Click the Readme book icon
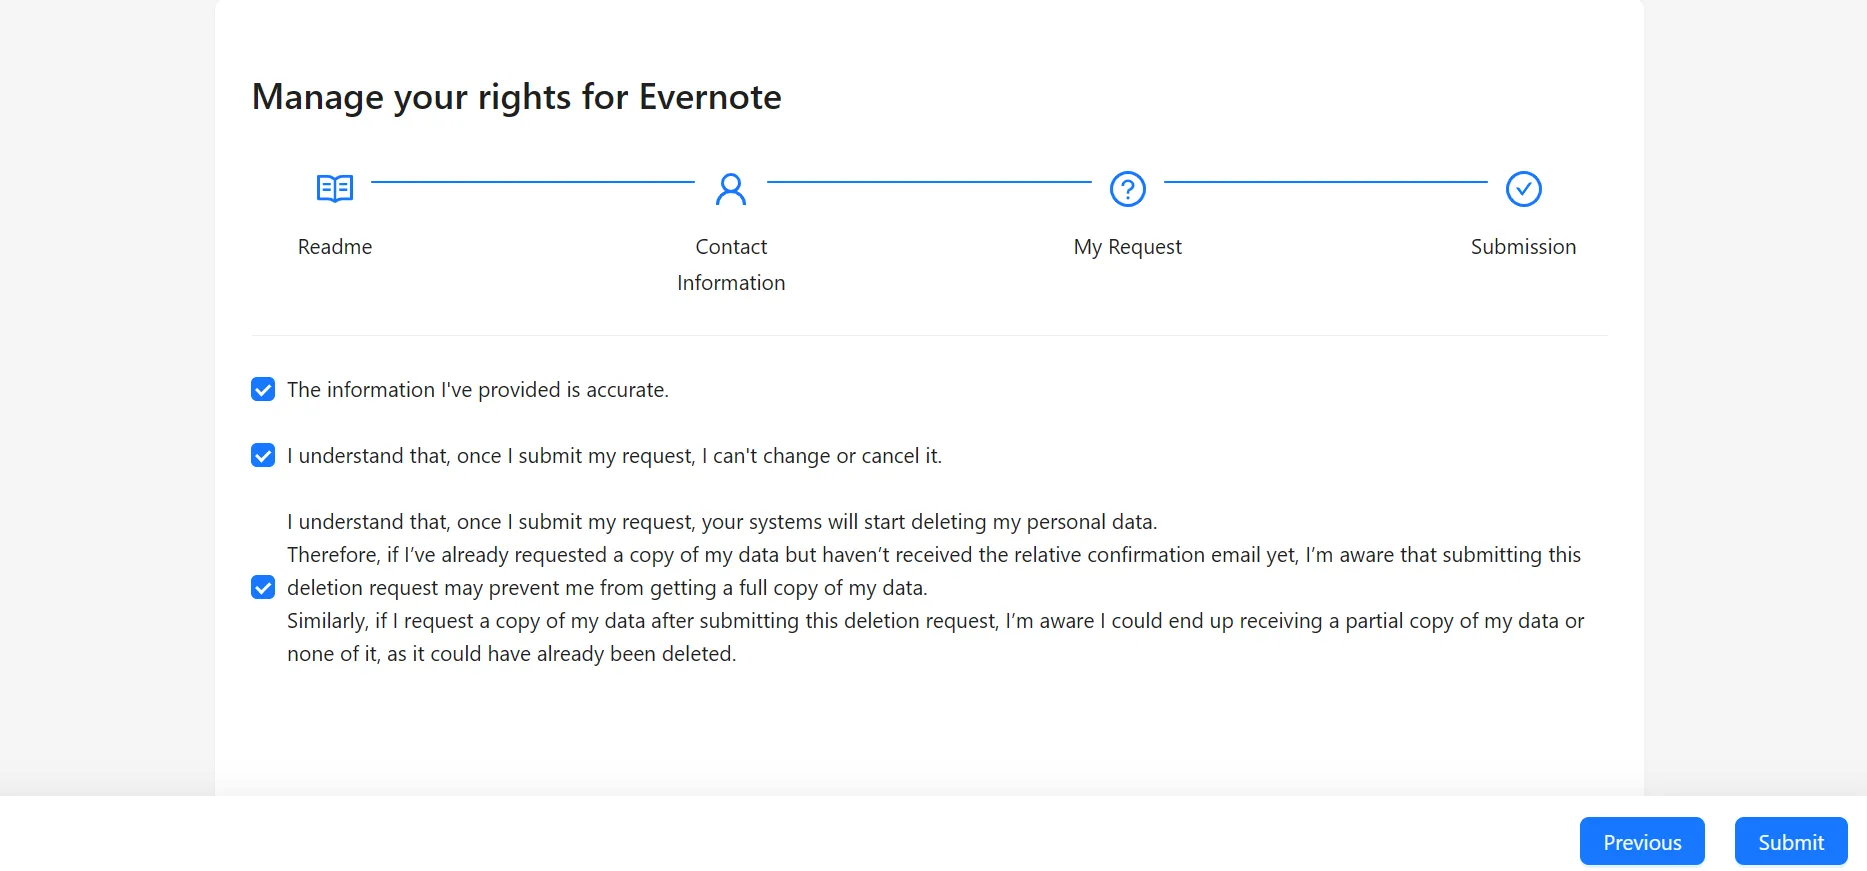 tap(334, 188)
